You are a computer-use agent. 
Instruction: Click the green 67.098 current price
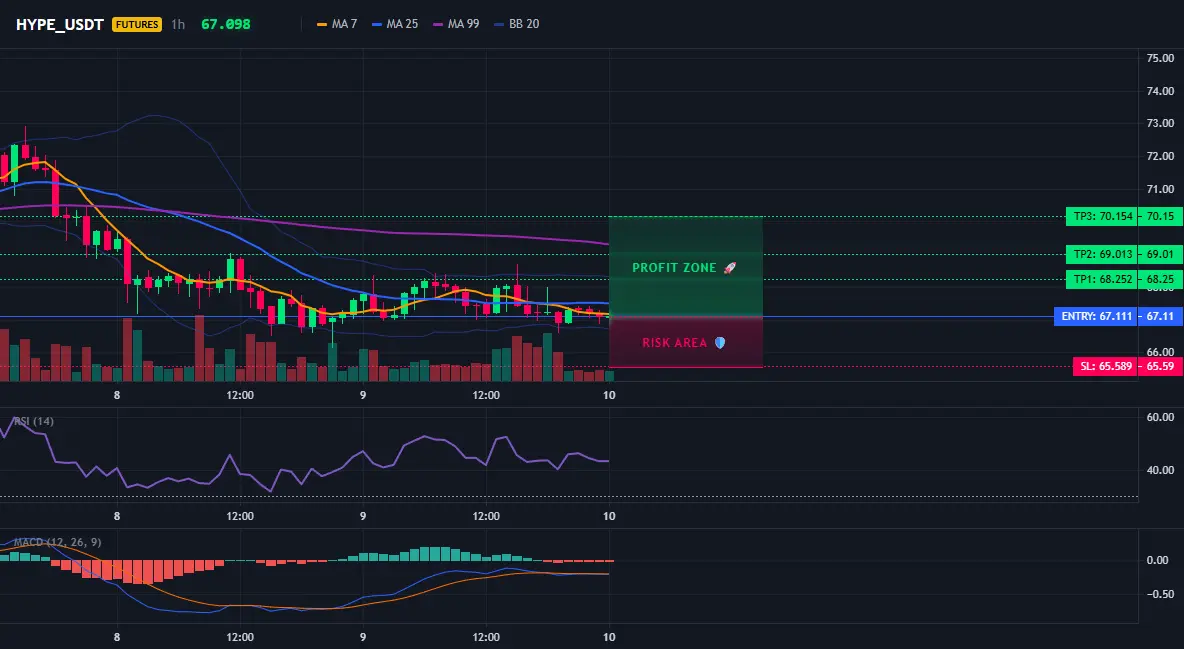[226, 24]
